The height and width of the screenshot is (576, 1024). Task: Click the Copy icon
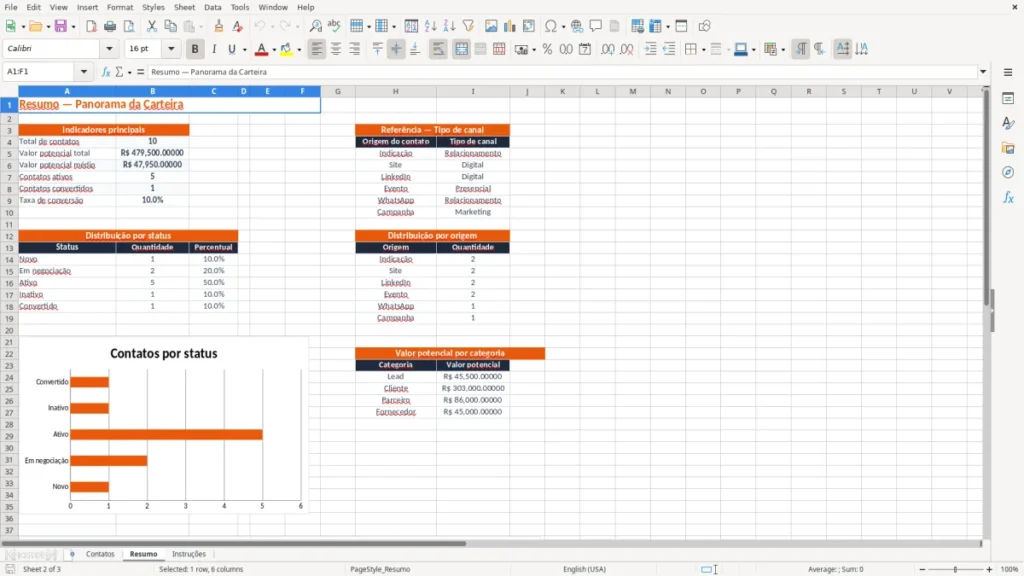pos(170,26)
